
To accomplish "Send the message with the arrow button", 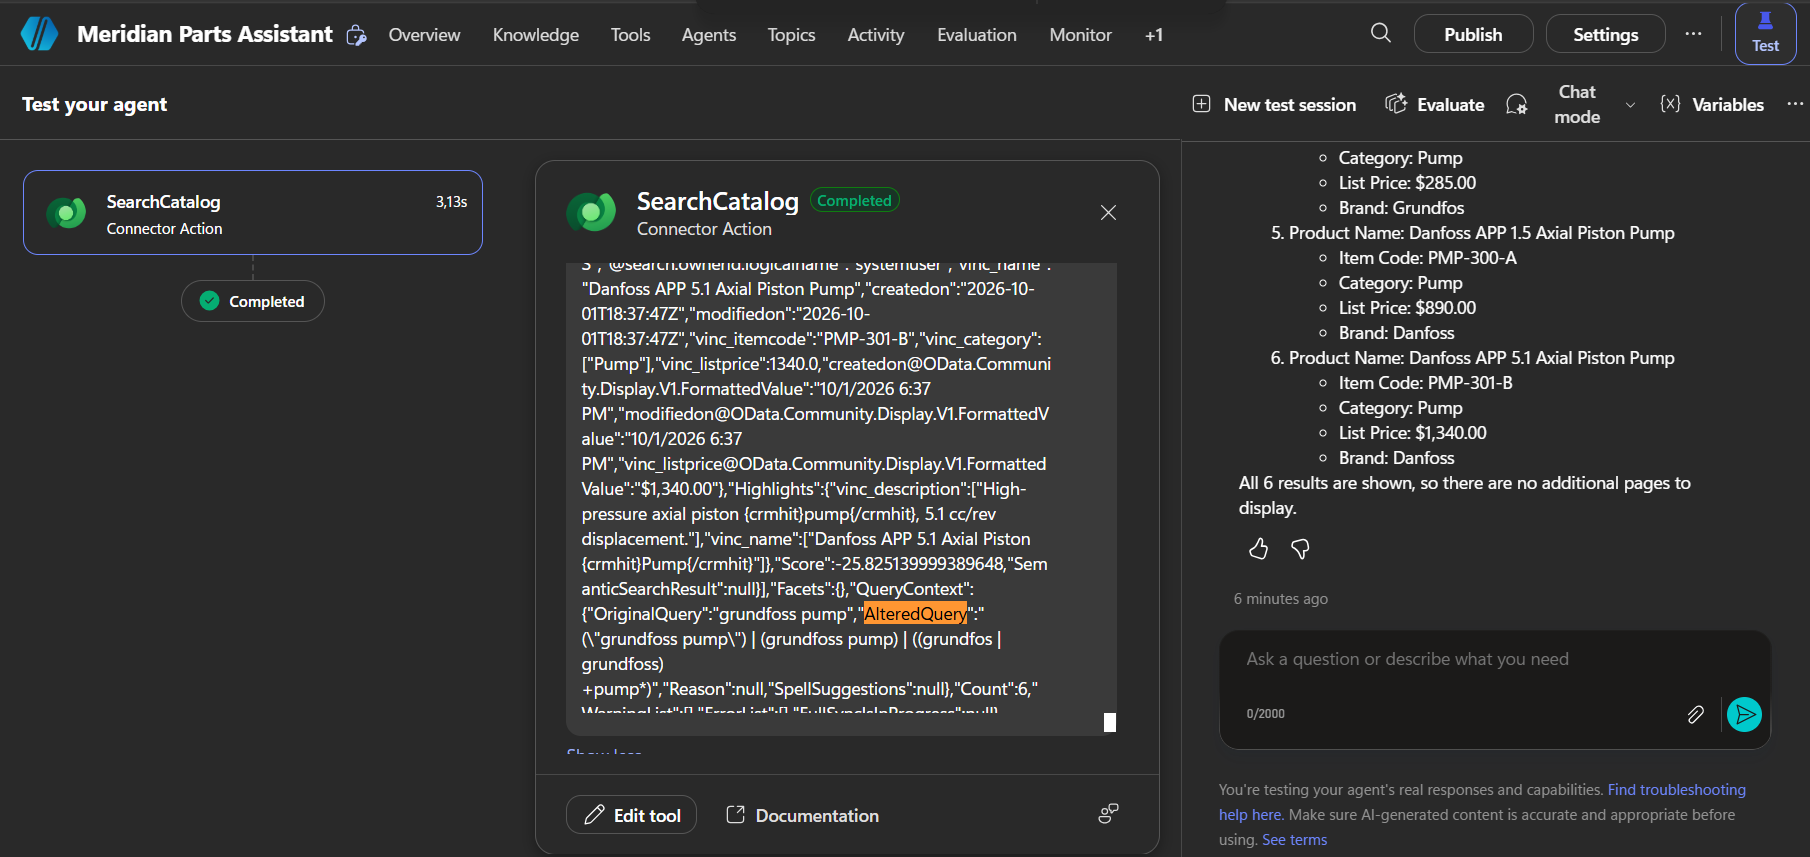I will tap(1744, 714).
